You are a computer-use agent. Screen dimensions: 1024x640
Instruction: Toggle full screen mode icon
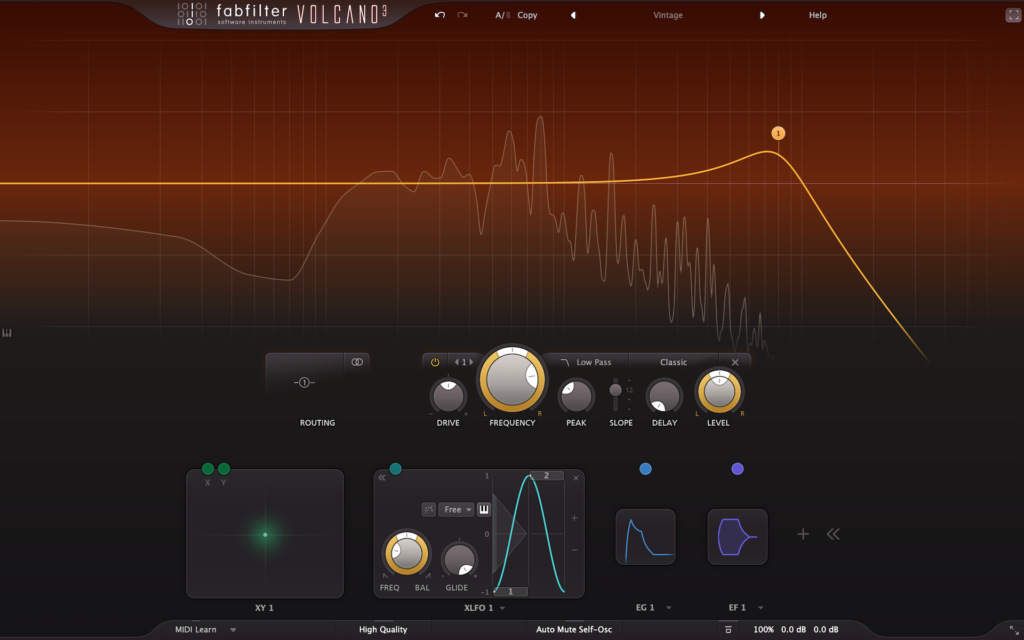(1012, 15)
